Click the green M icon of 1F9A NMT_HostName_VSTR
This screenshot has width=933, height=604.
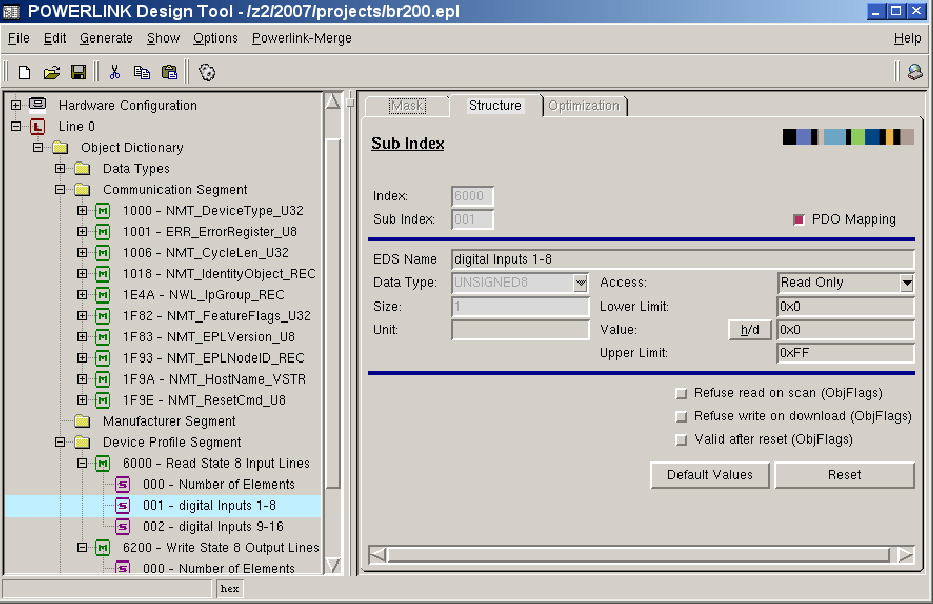(x=103, y=379)
